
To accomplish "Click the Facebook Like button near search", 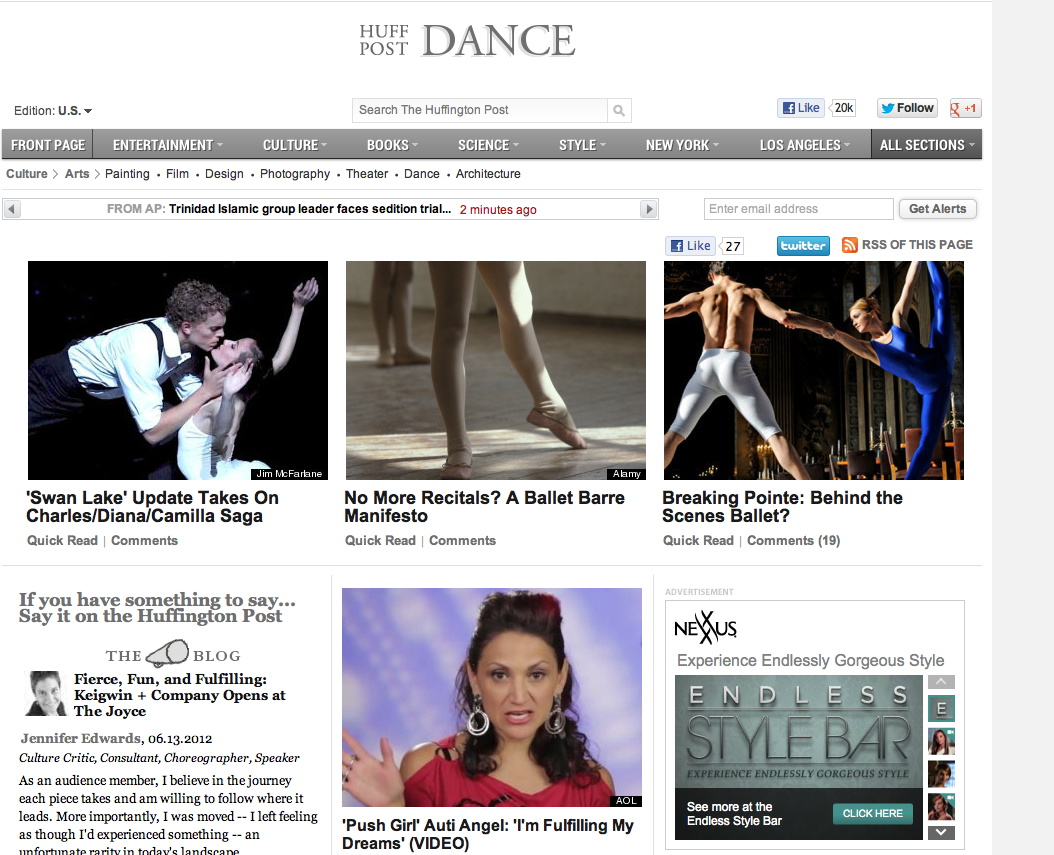I will point(801,108).
